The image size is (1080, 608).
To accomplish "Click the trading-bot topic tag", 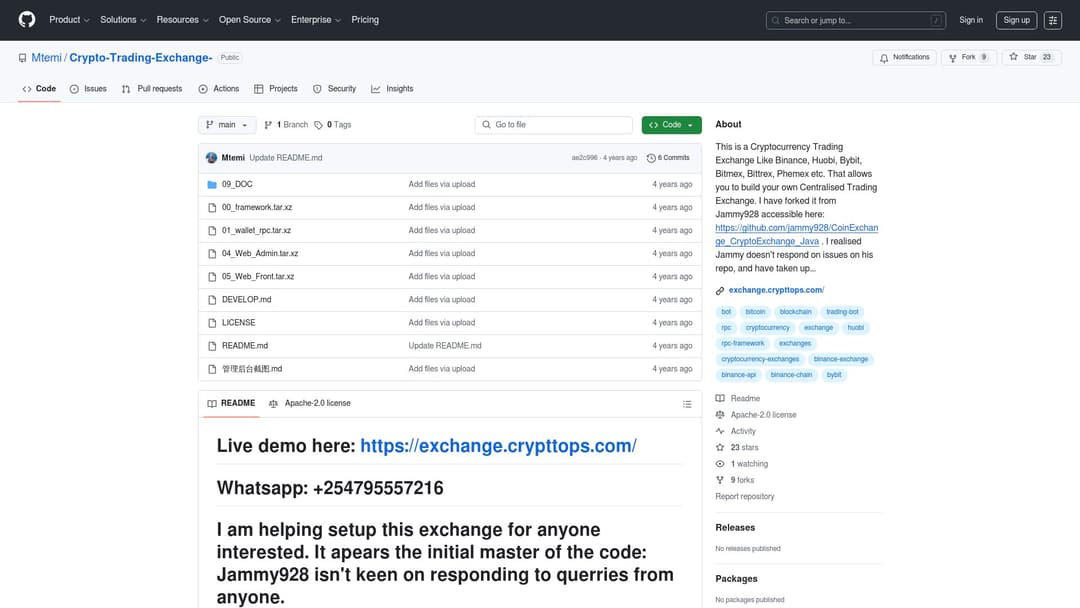I will [842, 312].
